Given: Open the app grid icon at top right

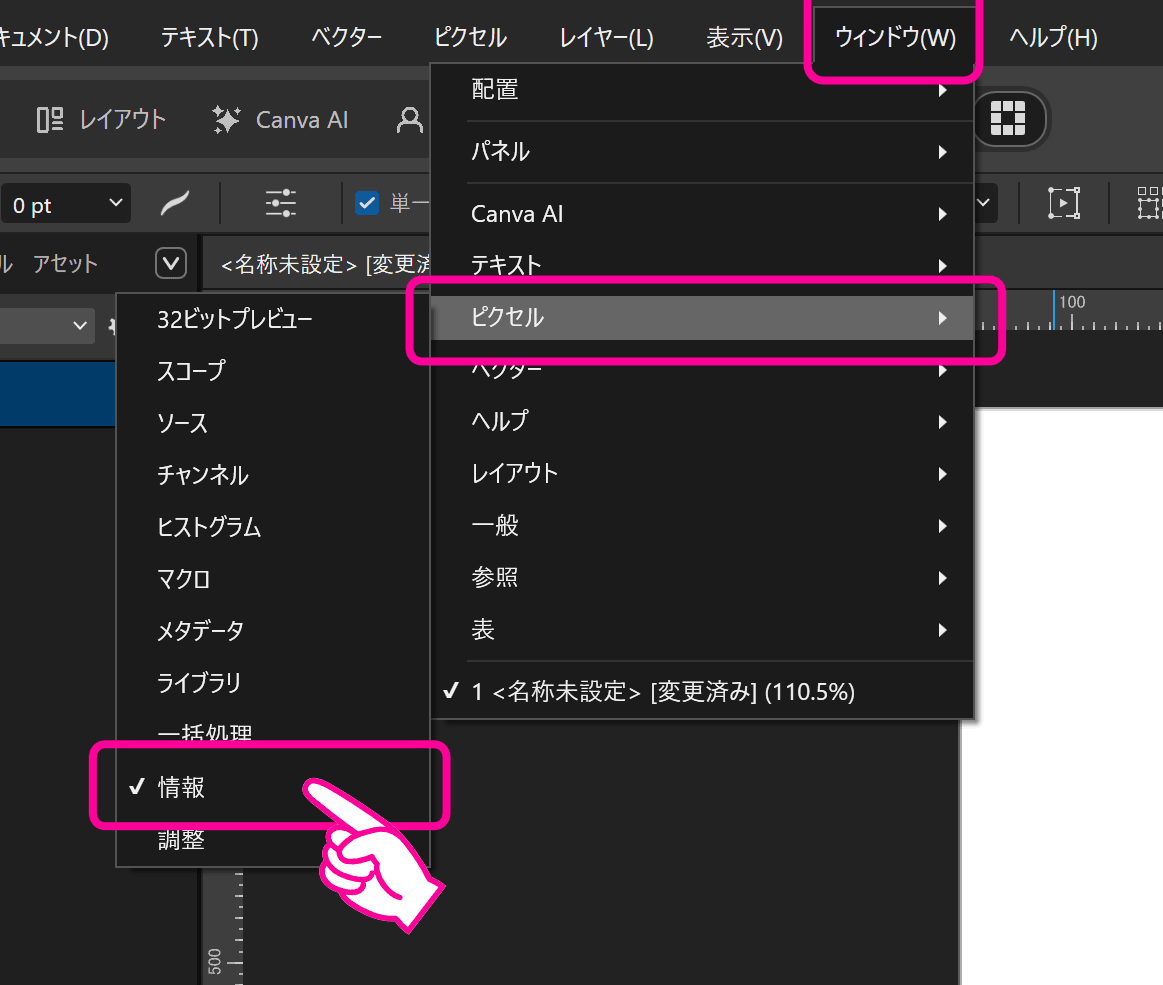Looking at the screenshot, I should coord(1010,119).
